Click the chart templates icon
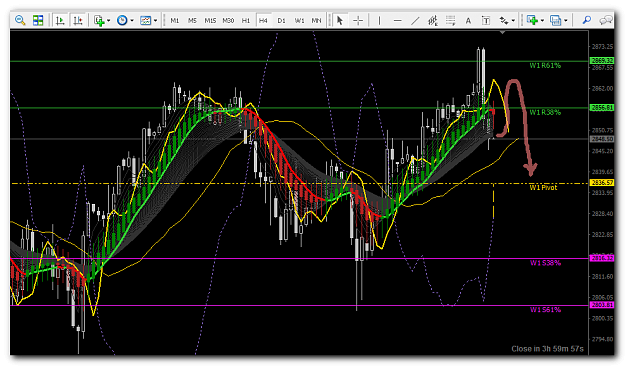Screen dimensions: 625x366 [x=145, y=20]
